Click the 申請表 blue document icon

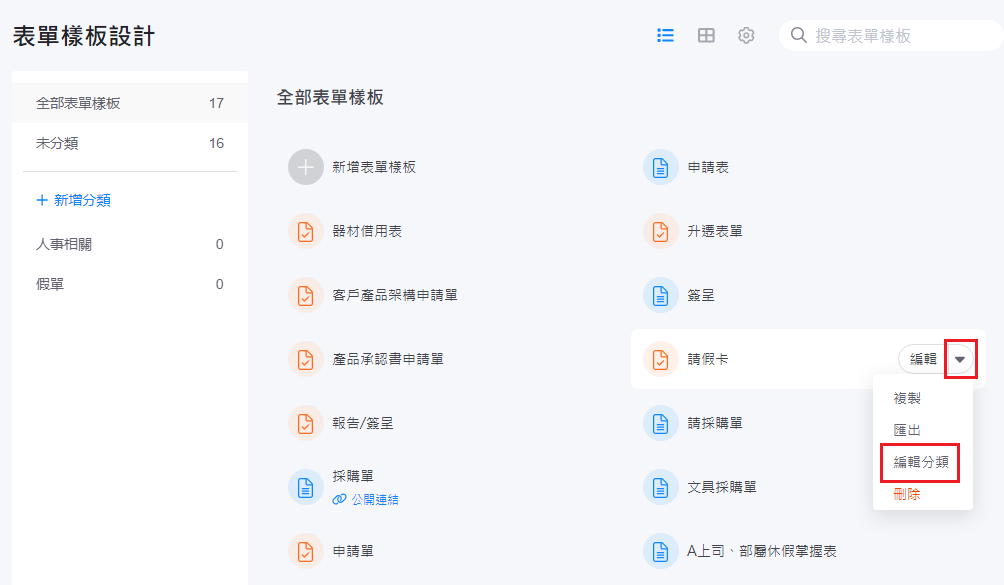point(660,167)
